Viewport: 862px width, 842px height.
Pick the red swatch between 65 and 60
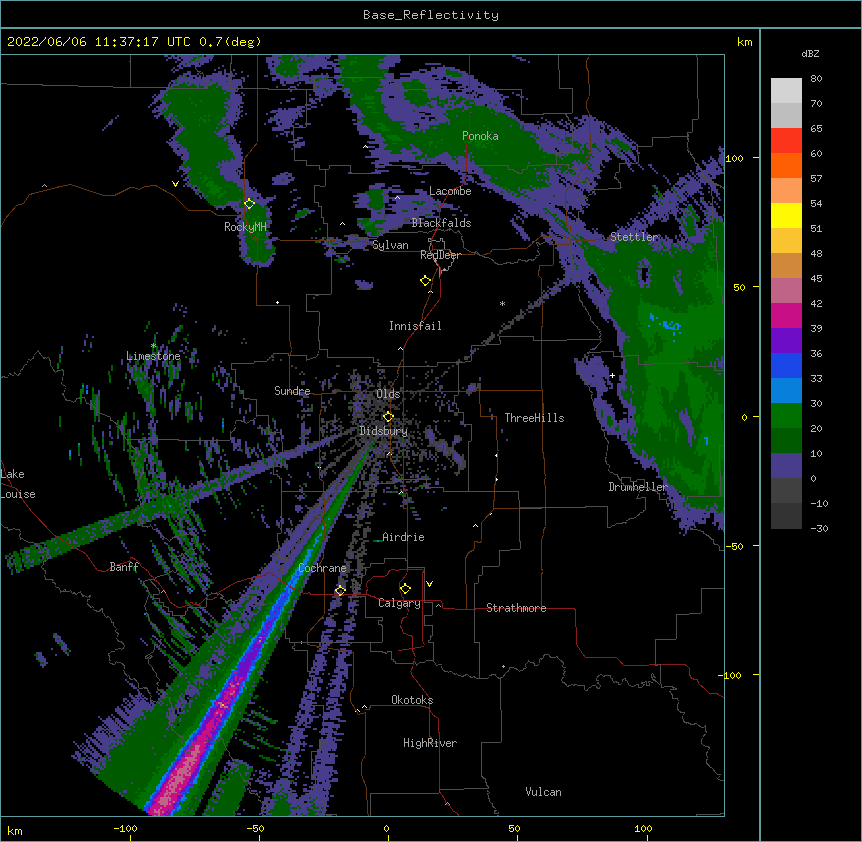[x=786, y=141]
